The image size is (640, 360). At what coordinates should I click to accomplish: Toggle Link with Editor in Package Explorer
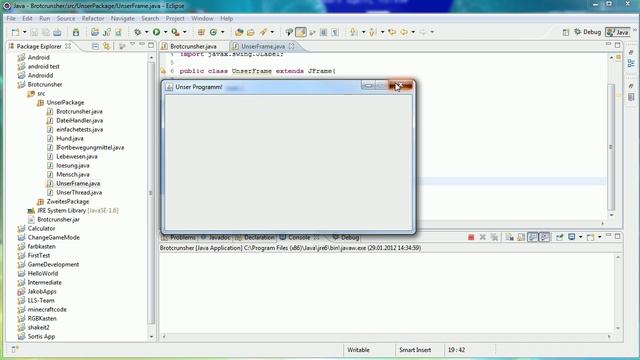[107, 46]
